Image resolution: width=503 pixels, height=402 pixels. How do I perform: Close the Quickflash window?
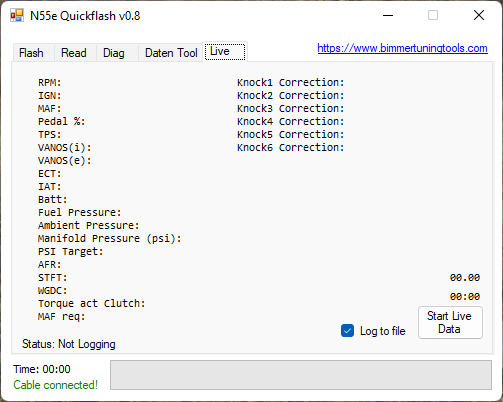(479, 15)
